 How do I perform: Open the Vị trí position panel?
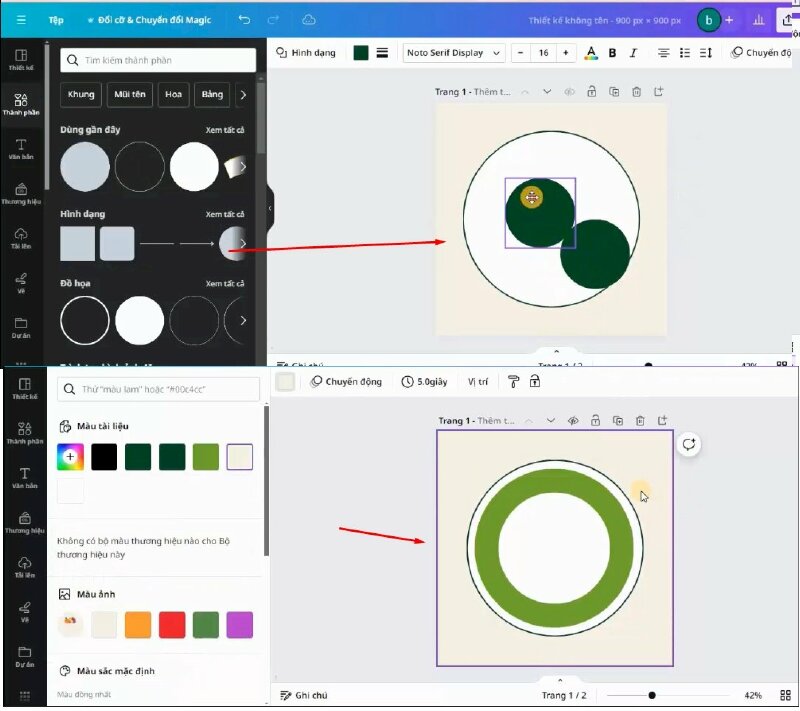pos(478,382)
